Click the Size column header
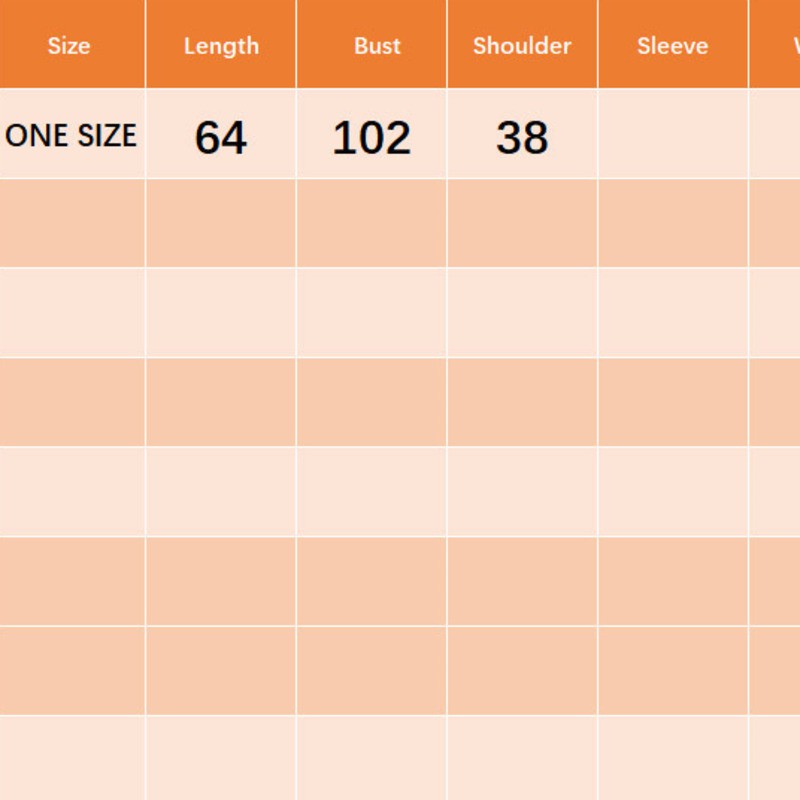The image size is (800, 800). pos(69,46)
